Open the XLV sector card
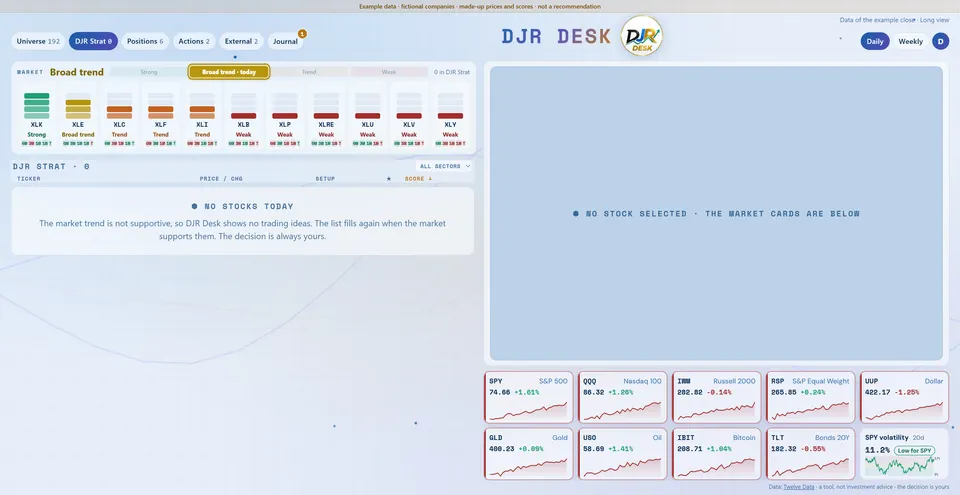 click(x=409, y=116)
